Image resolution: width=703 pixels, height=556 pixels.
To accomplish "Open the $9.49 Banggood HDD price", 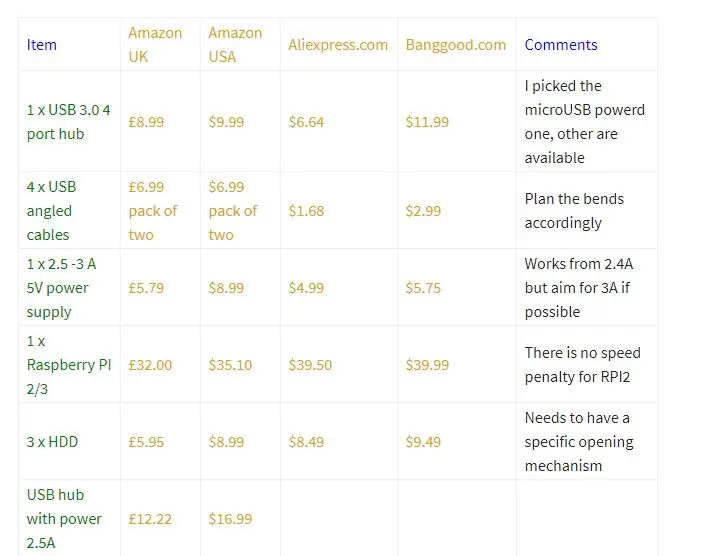I will click(423, 442).
